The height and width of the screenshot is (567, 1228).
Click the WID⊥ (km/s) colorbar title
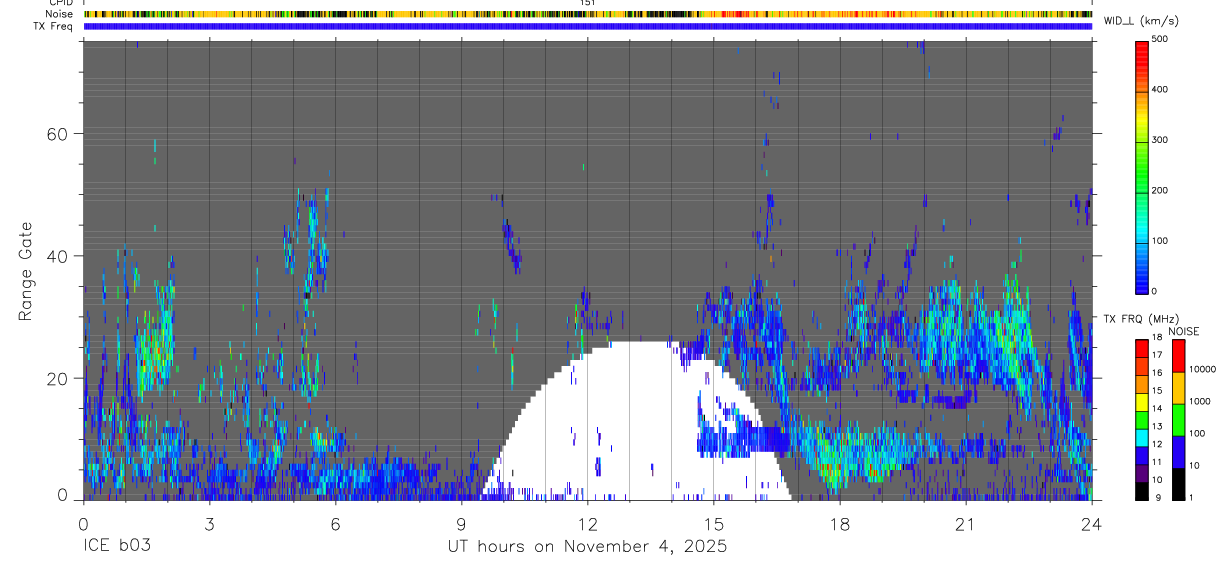[1144, 21]
